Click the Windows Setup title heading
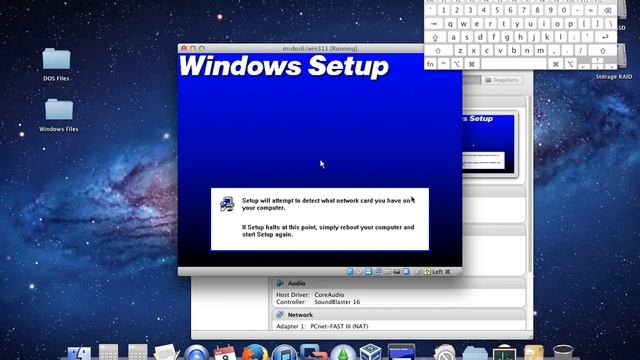Image resolution: width=640 pixels, height=360 pixels. pyautogui.click(x=284, y=66)
